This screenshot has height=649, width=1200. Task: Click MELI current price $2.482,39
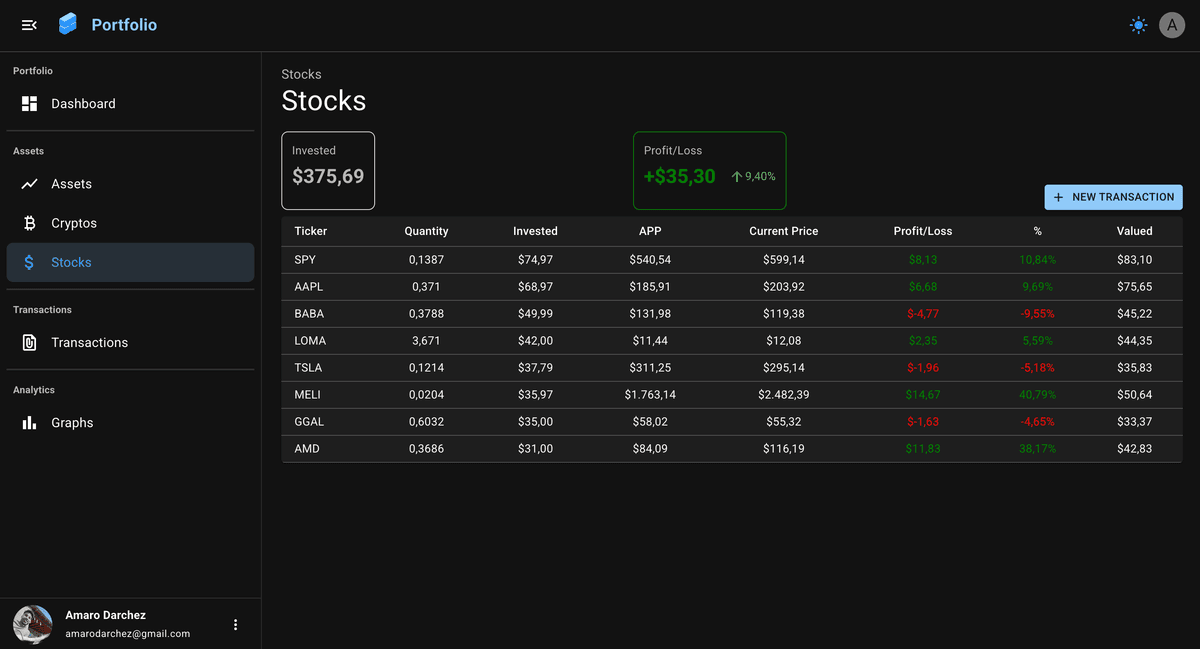pos(784,395)
